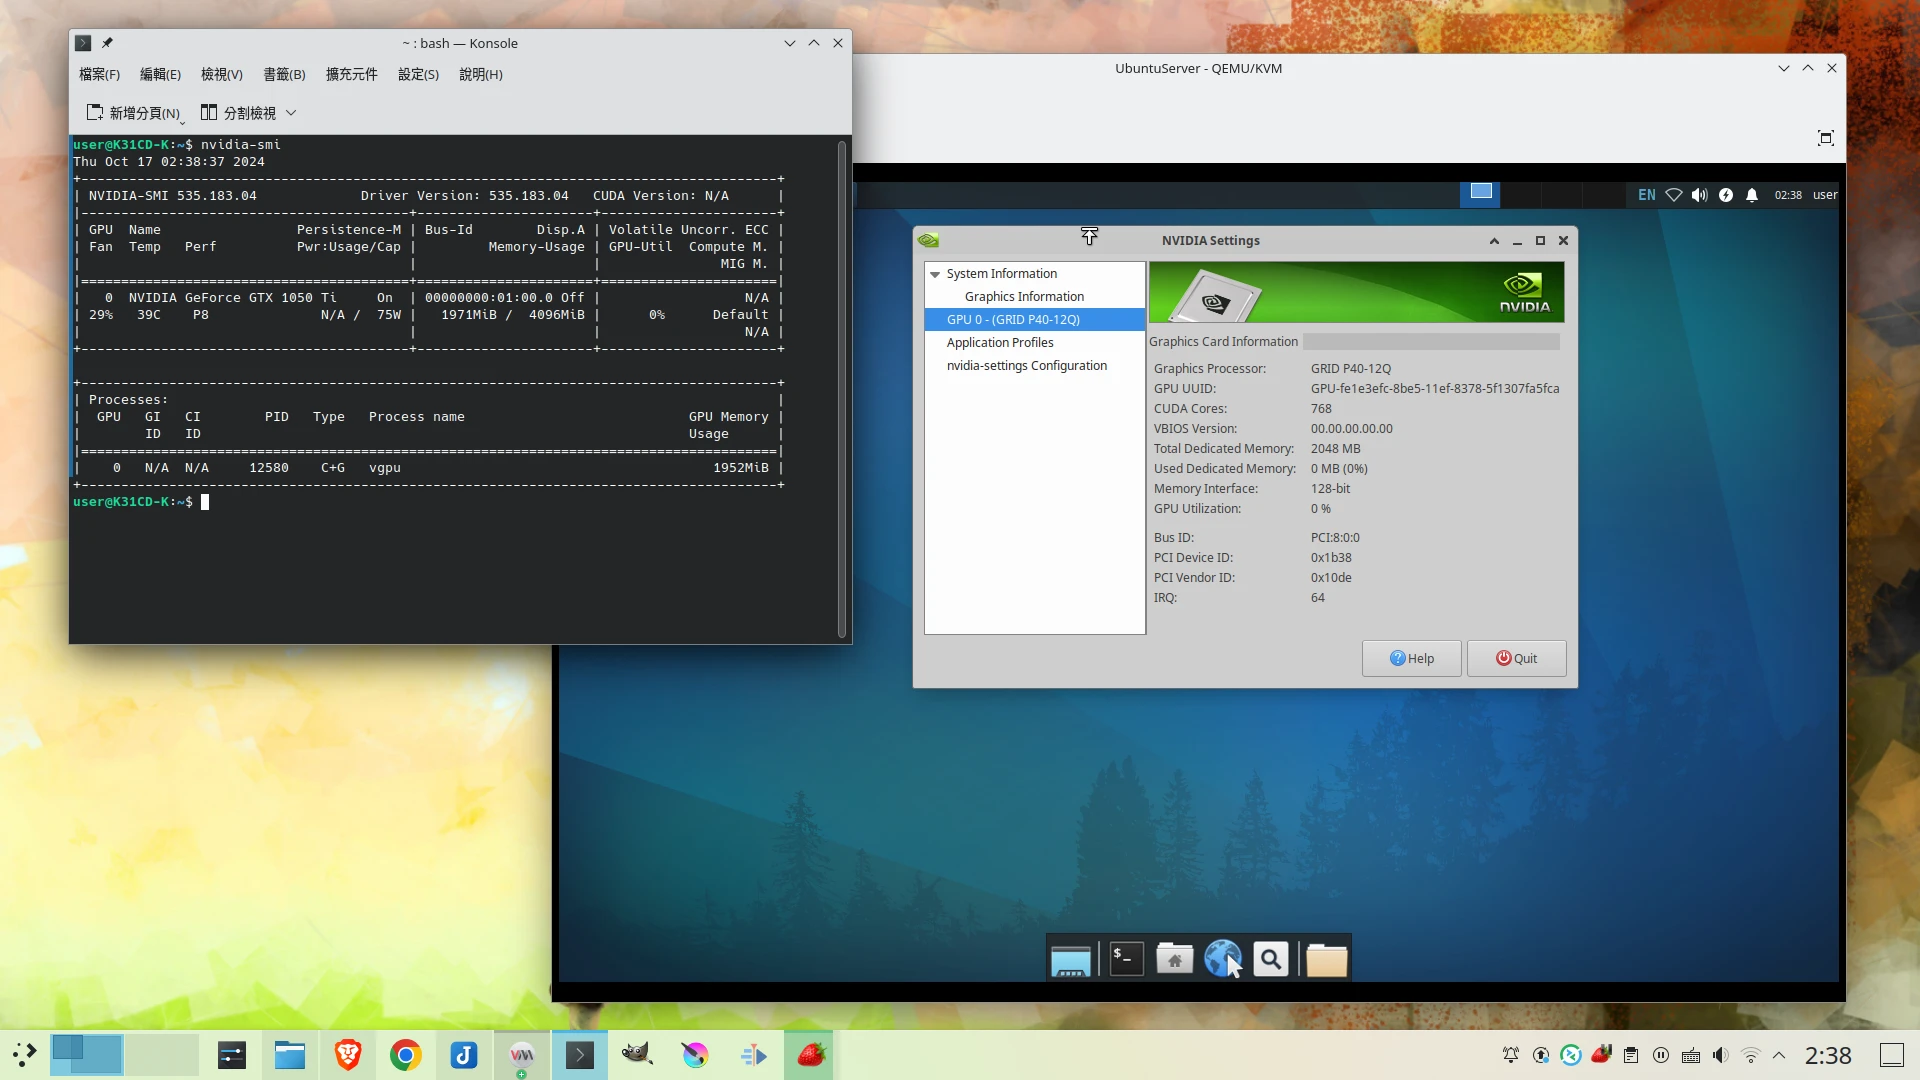Open the web browser globe in guest dock
Viewport: 1920px width, 1080px height.
[1222, 959]
